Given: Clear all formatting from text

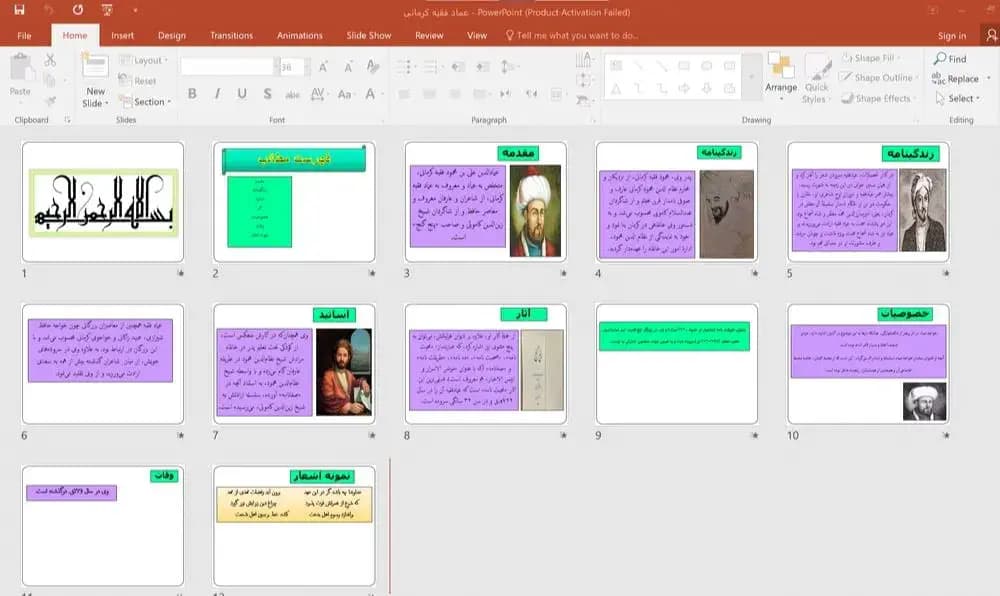Looking at the screenshot, I should click(x=372, y=67).
